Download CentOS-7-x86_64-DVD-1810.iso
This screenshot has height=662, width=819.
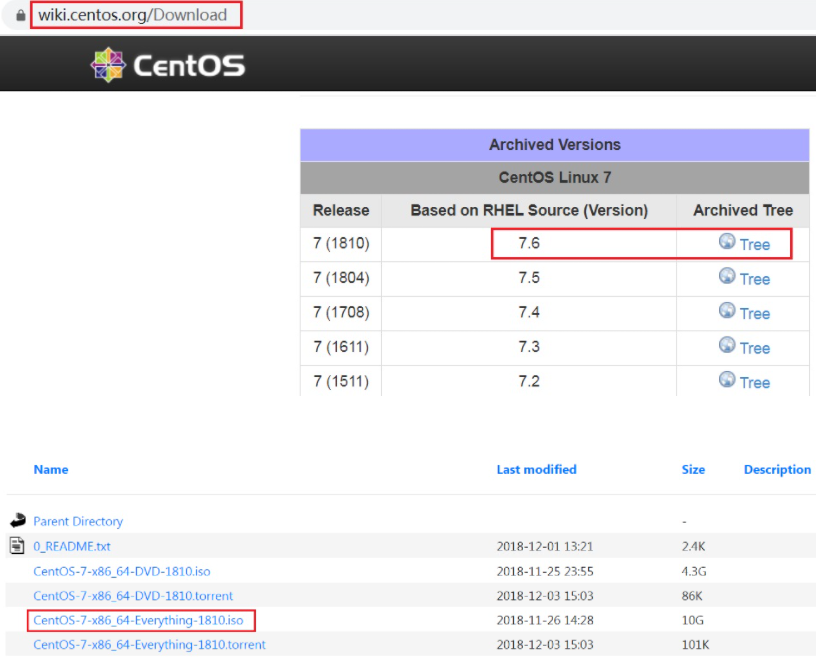122,571
